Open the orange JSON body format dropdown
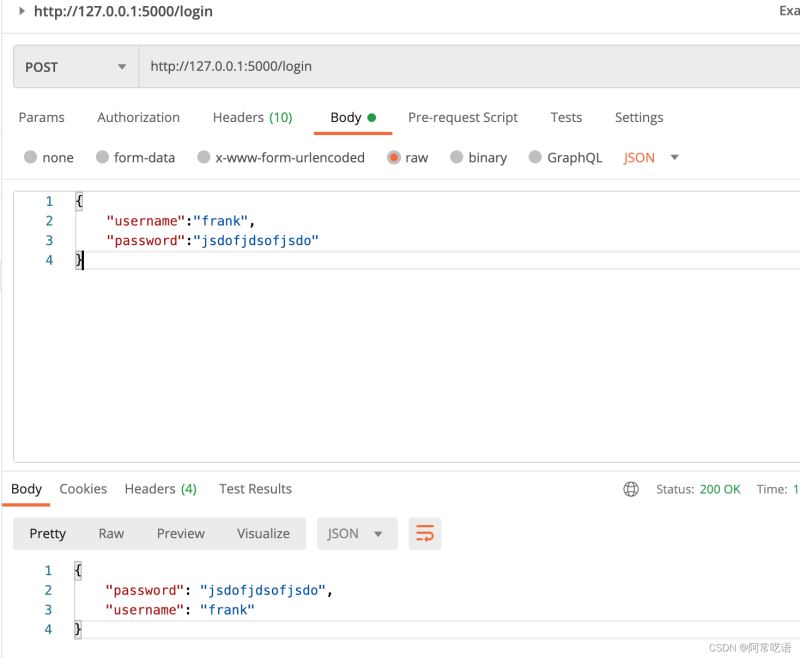Viewport: 800px width, 658px height. [651, 157]
